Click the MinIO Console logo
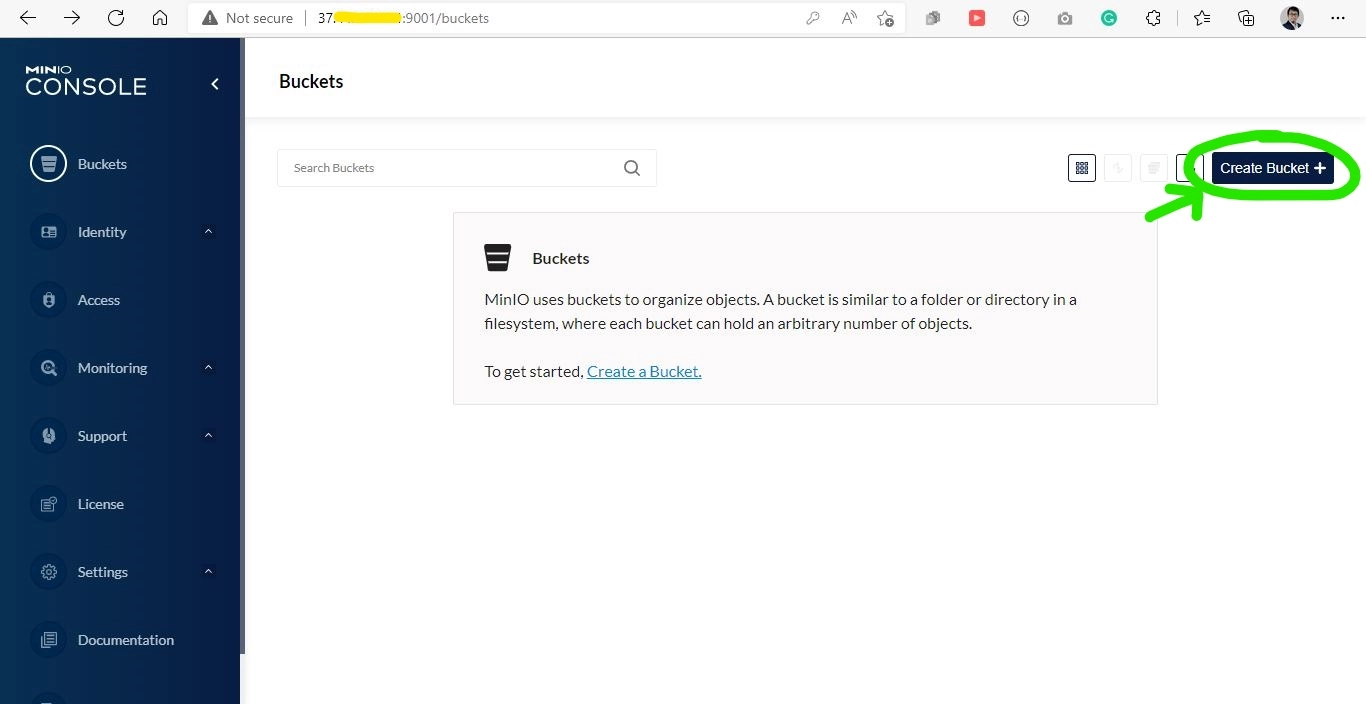Image resolution: width=1366 pixels, height=704 pixels. point(86,81)
